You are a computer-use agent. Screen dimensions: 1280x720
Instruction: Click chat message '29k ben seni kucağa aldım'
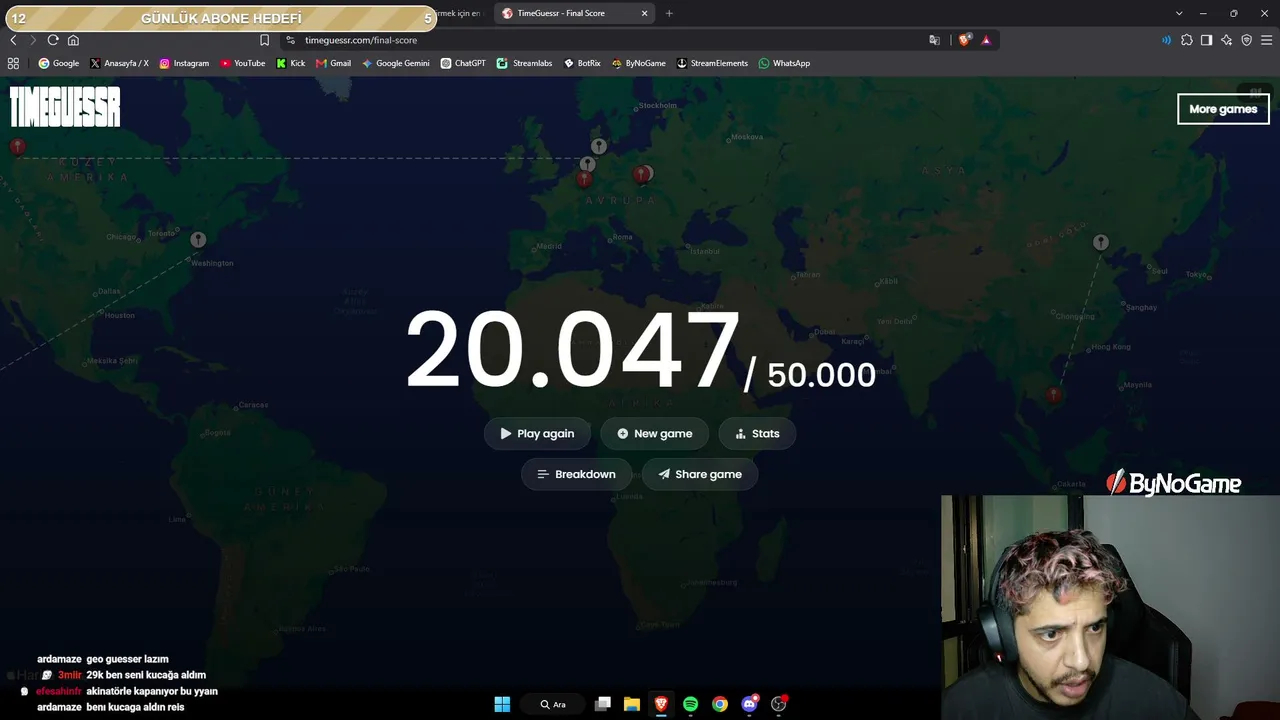pos(146,675)
